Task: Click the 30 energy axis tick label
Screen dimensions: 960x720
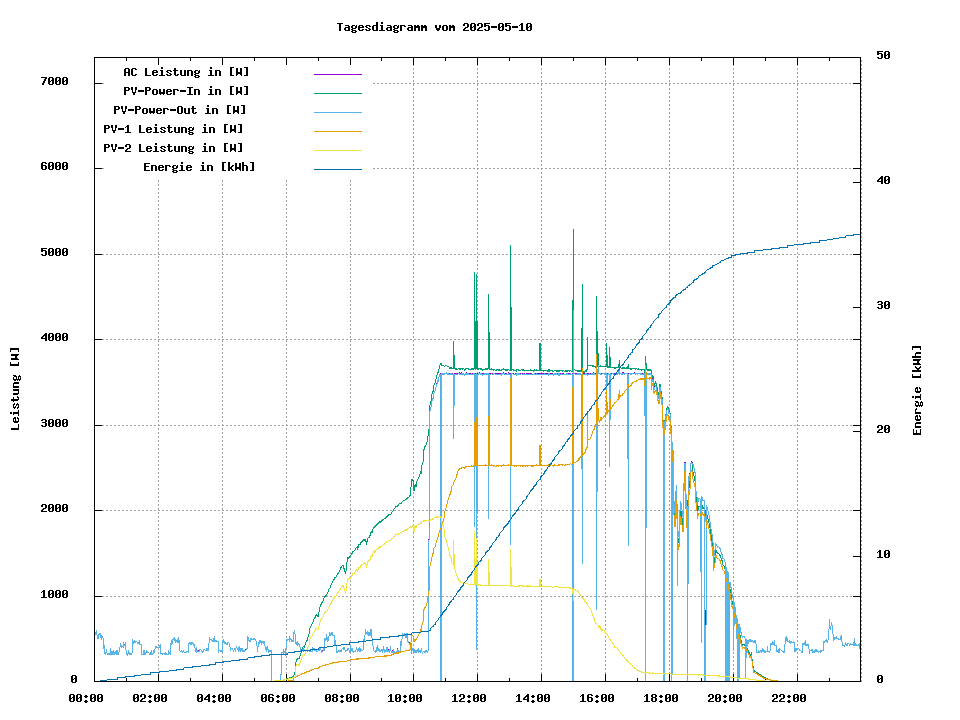Action: tap(883, 306)
